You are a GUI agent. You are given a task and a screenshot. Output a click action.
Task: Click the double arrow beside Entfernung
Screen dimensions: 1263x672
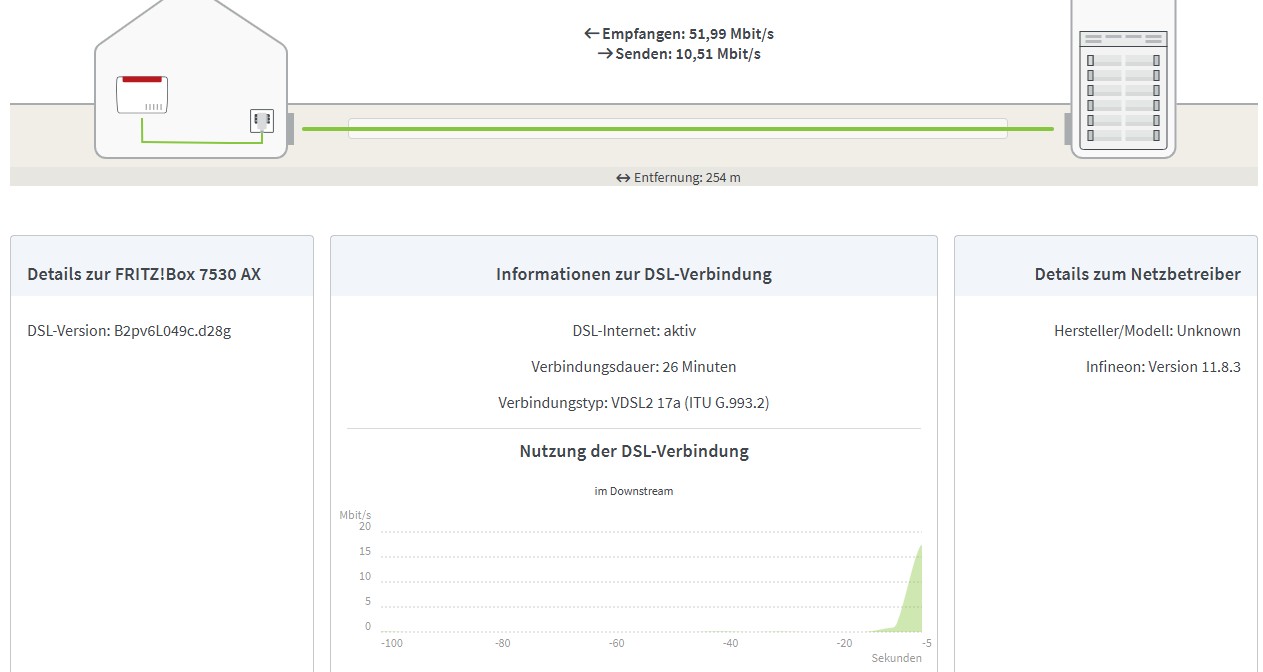coord(623,178)
